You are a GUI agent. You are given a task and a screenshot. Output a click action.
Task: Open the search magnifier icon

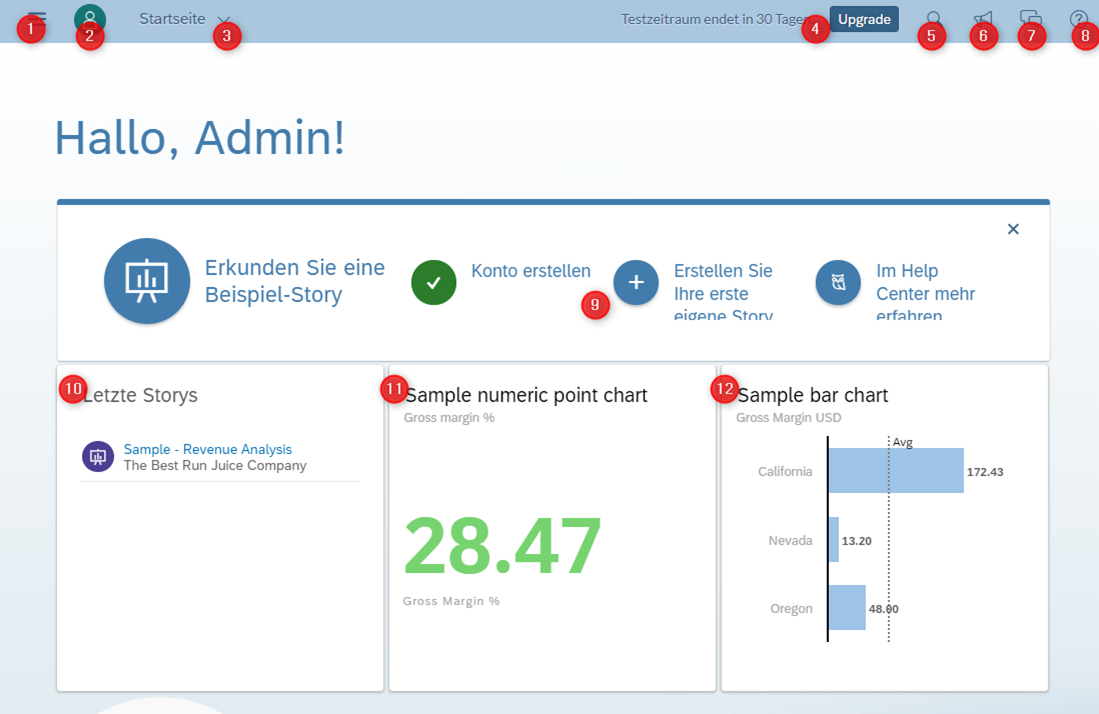(934, 19)
